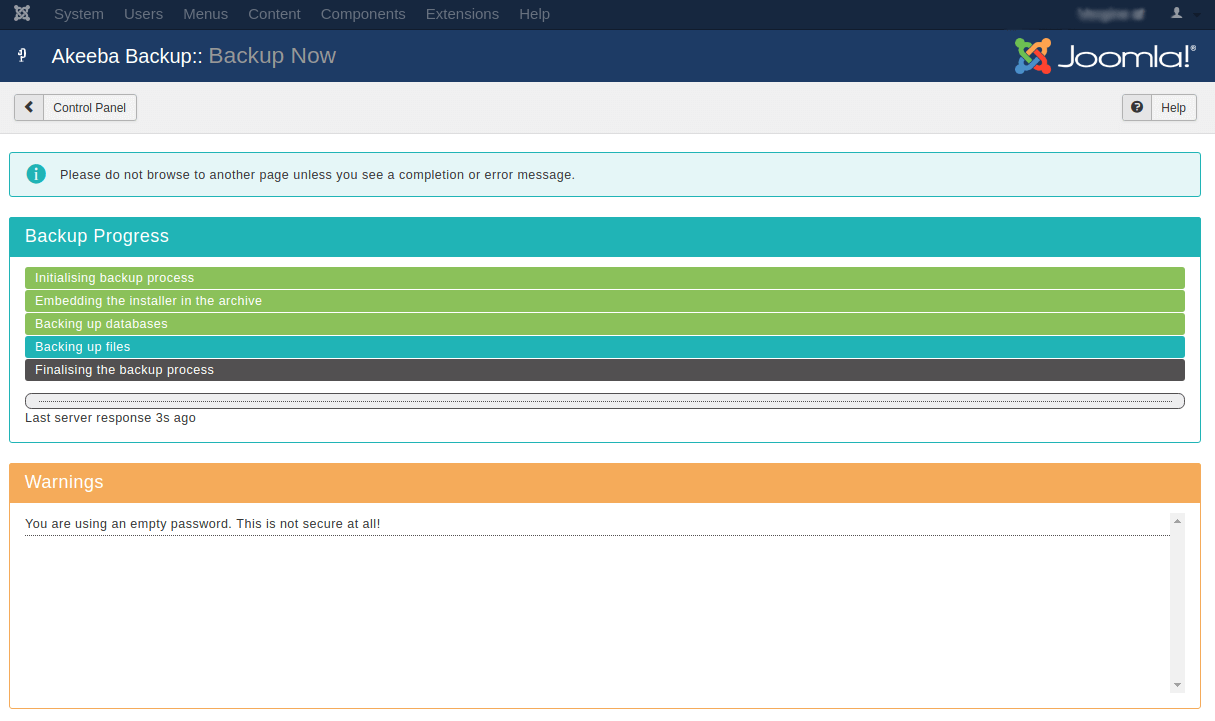This screenshot has width=1215, height=721.
Task: Click the question mark Help icon
Action: coord(1137,107)
